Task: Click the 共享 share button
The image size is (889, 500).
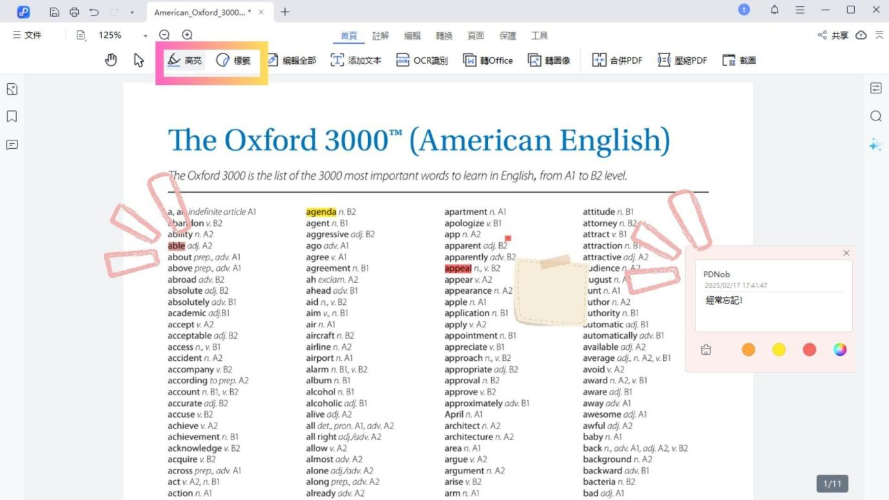Action: (x=833, y=35)
